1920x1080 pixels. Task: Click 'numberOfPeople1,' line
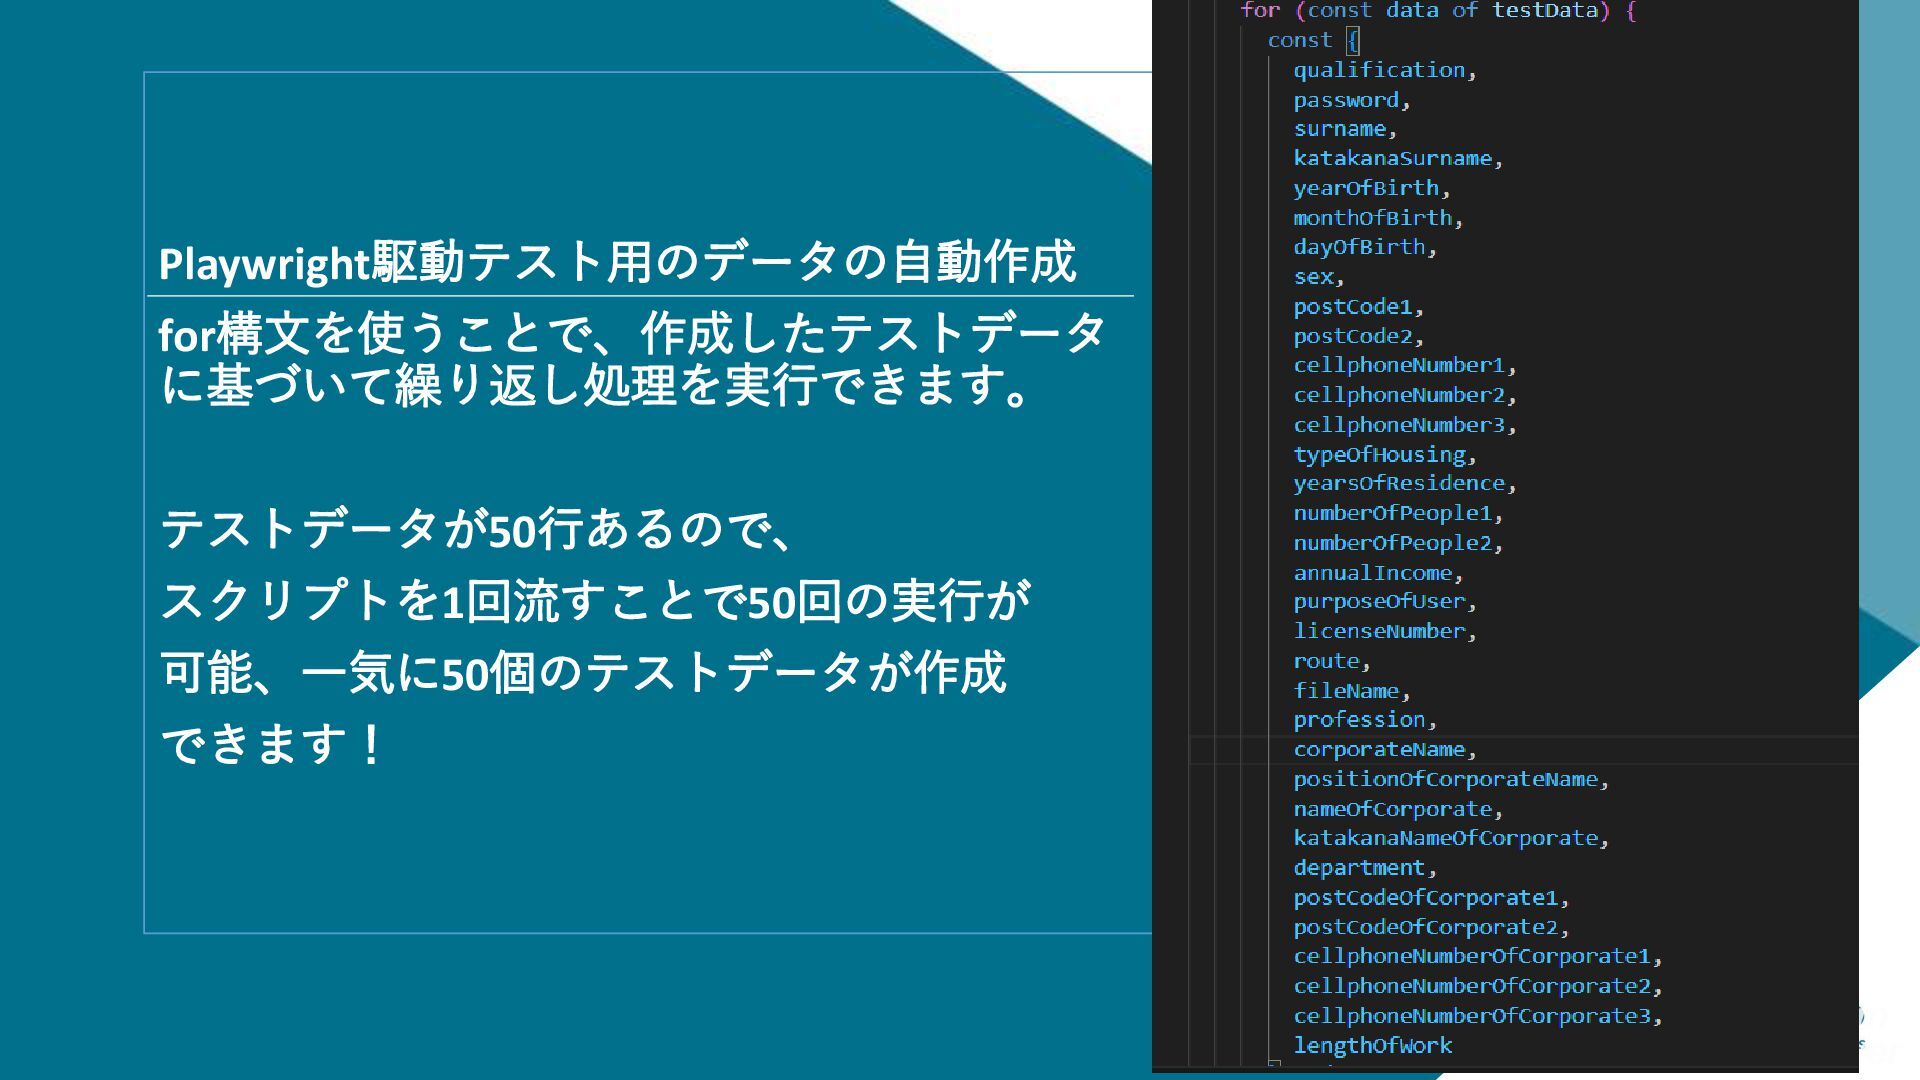[x=1398, y=513]
